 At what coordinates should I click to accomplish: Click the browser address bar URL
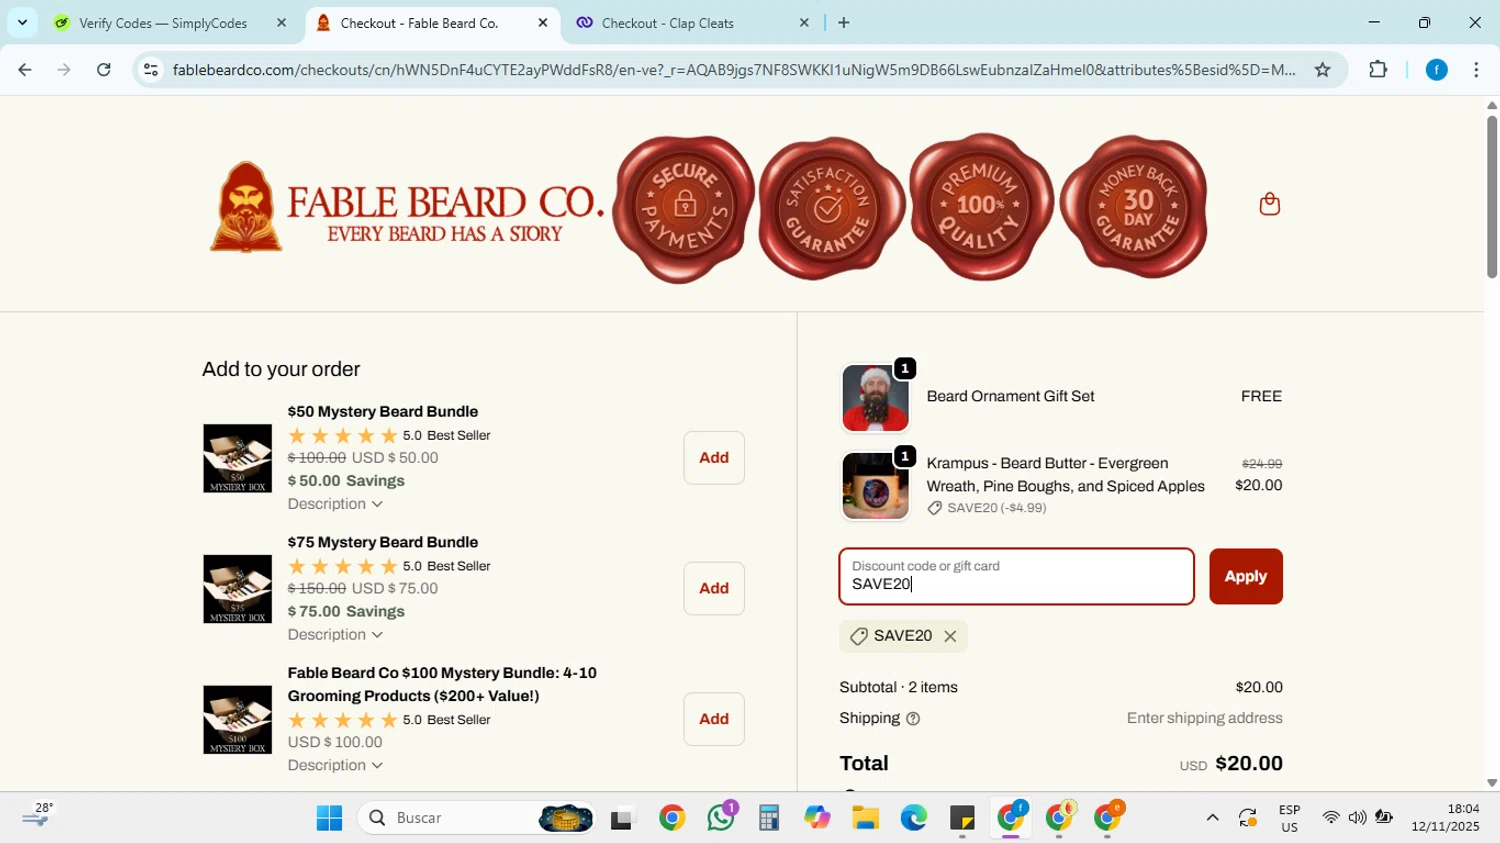pyautogui.click(x=733, y=69)
